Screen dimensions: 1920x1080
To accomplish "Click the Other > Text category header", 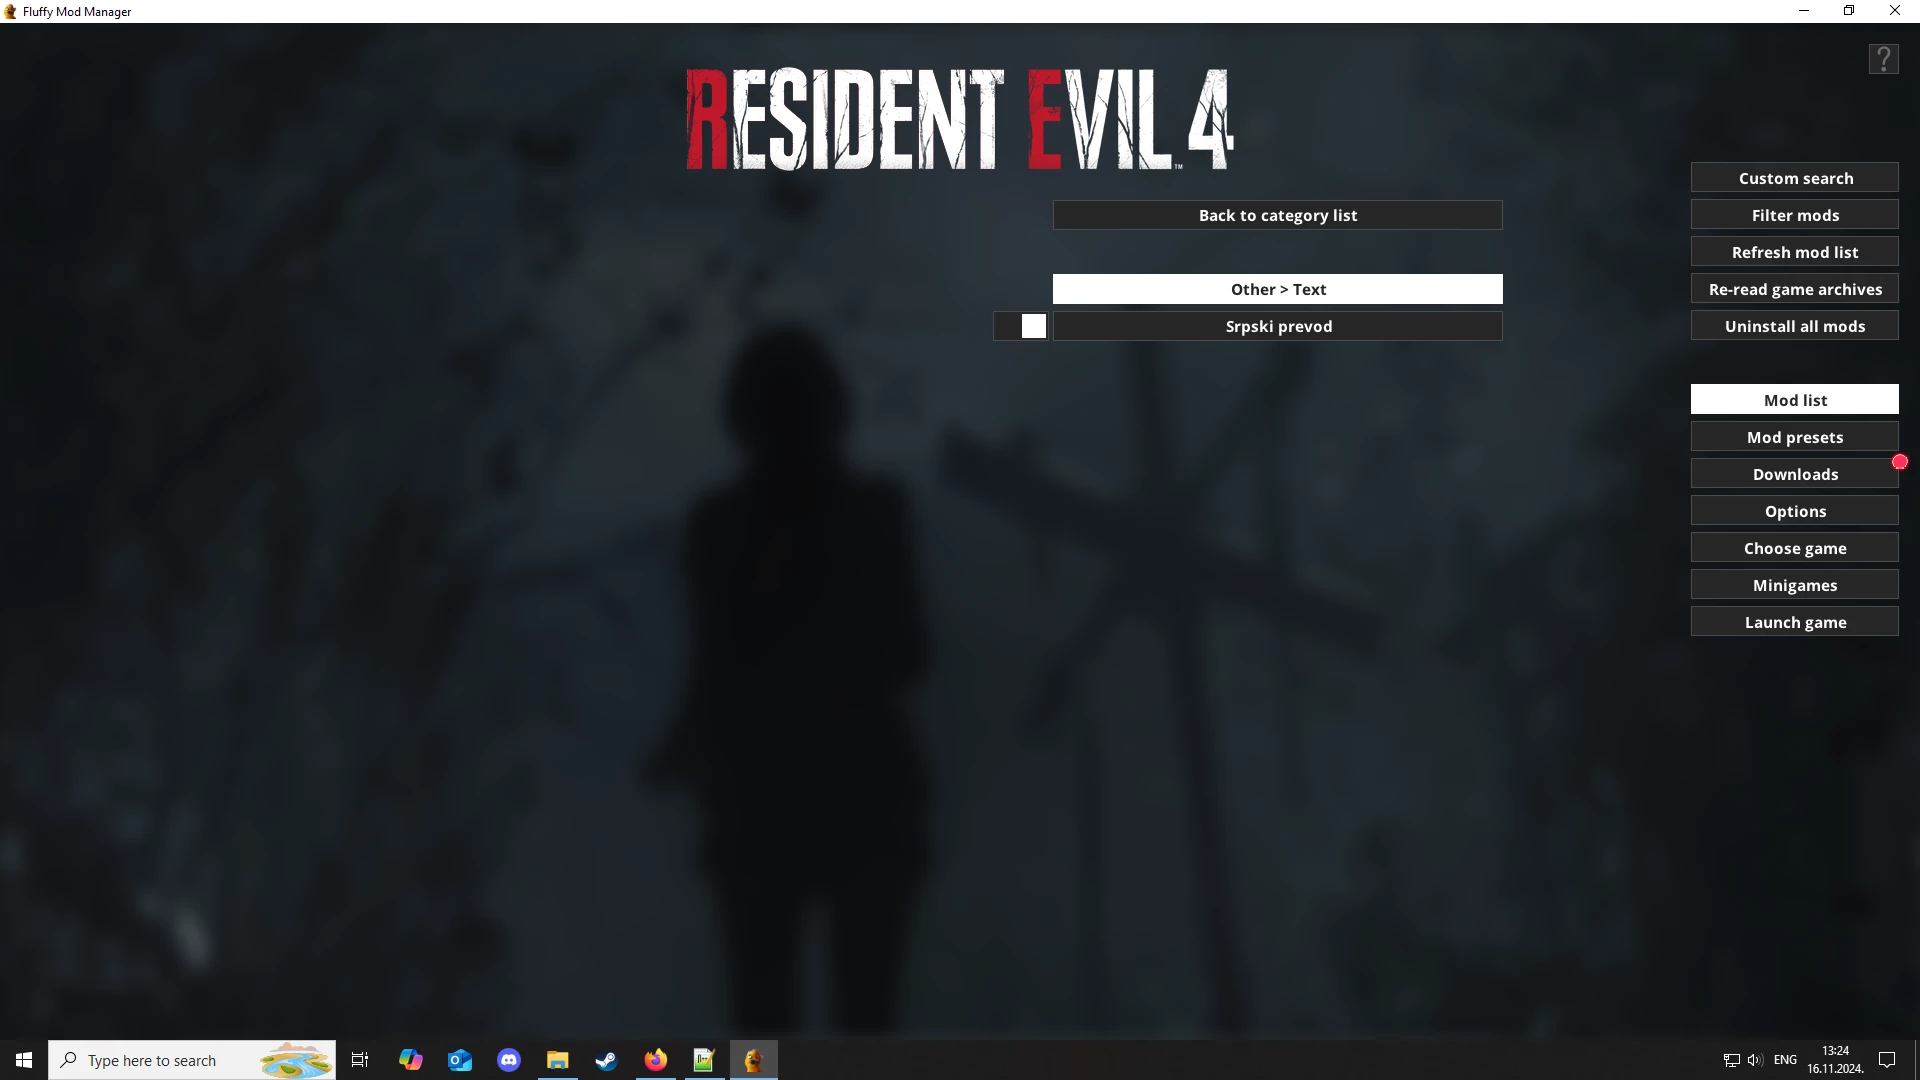I will coord(1277,289).
